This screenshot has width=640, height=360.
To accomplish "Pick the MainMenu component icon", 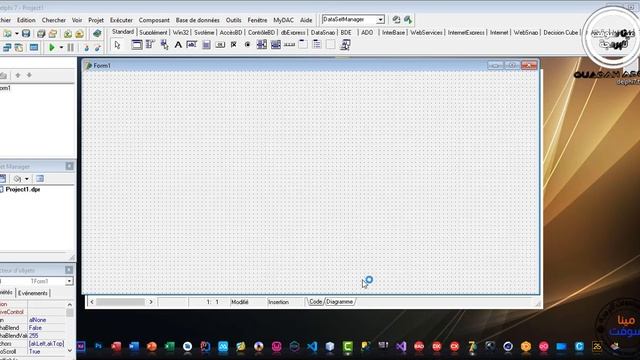I will tap(150, 45).
